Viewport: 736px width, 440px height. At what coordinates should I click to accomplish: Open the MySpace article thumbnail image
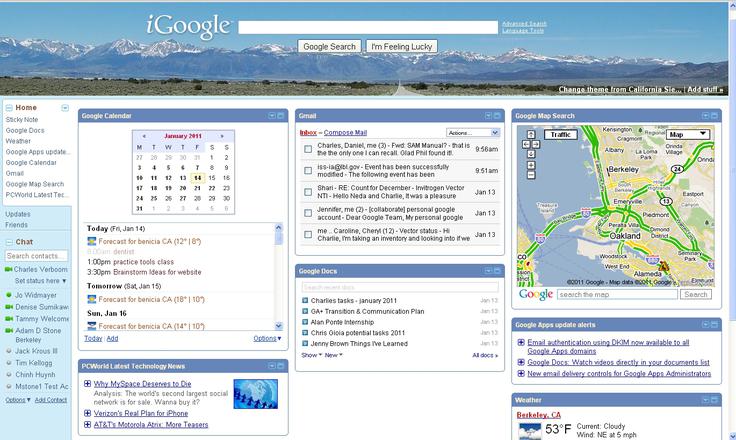[255, 394]
